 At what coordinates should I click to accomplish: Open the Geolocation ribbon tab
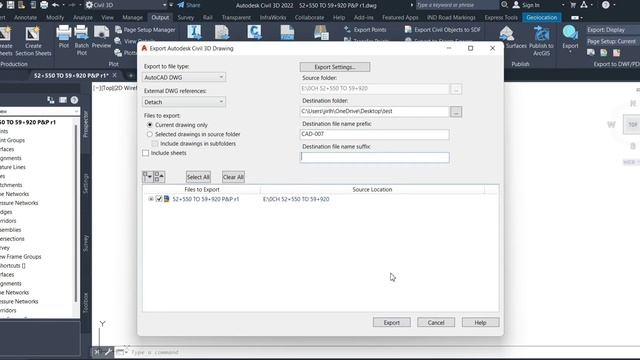coord(541,18)
